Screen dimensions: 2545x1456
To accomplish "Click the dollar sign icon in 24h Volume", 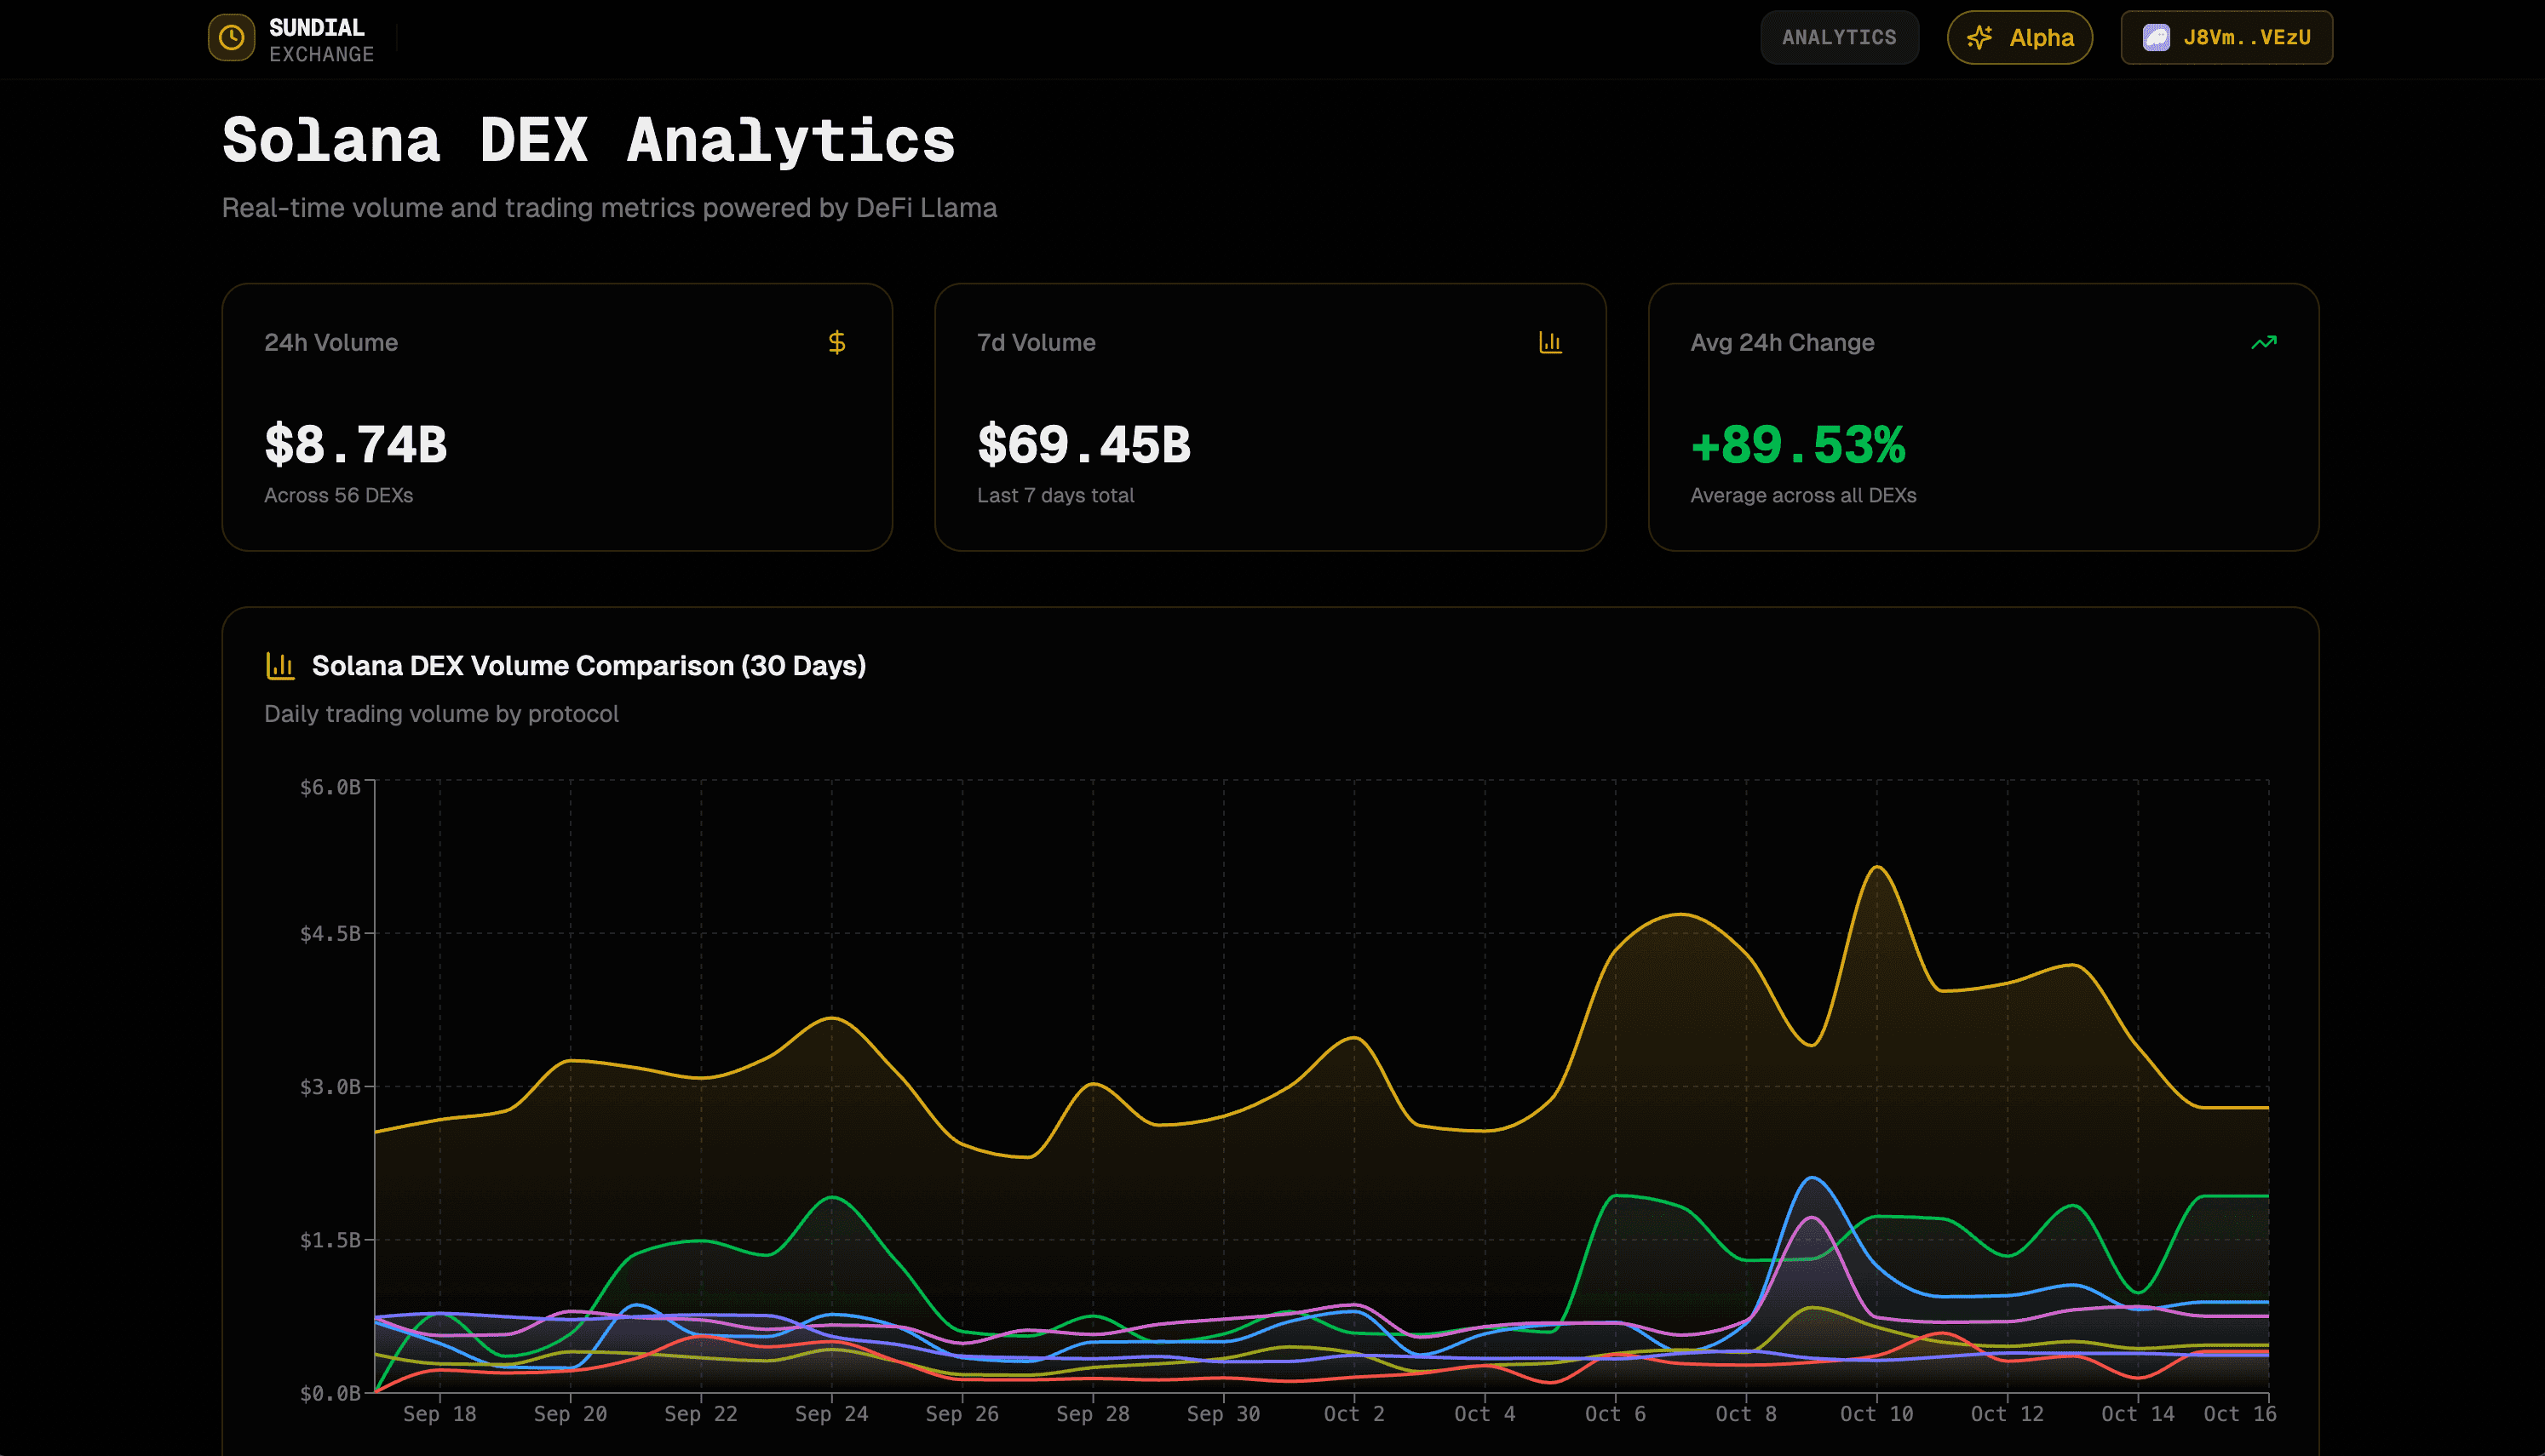I will (x=837, y=343).
